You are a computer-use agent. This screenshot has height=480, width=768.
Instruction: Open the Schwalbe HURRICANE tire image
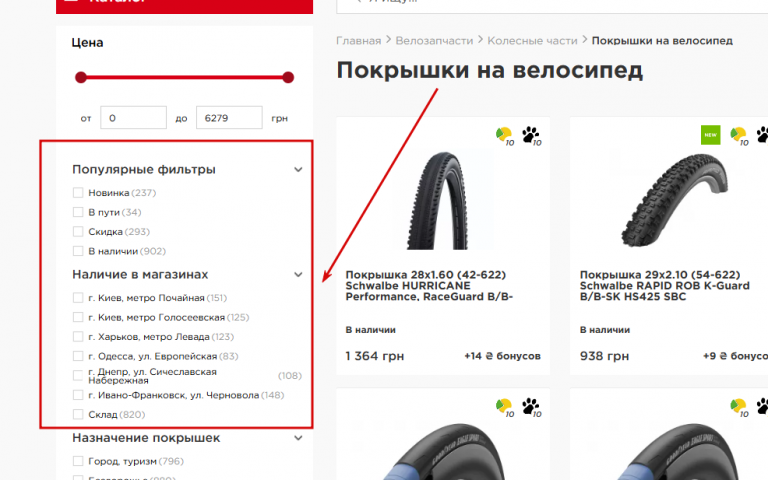[x=439, y=200]
